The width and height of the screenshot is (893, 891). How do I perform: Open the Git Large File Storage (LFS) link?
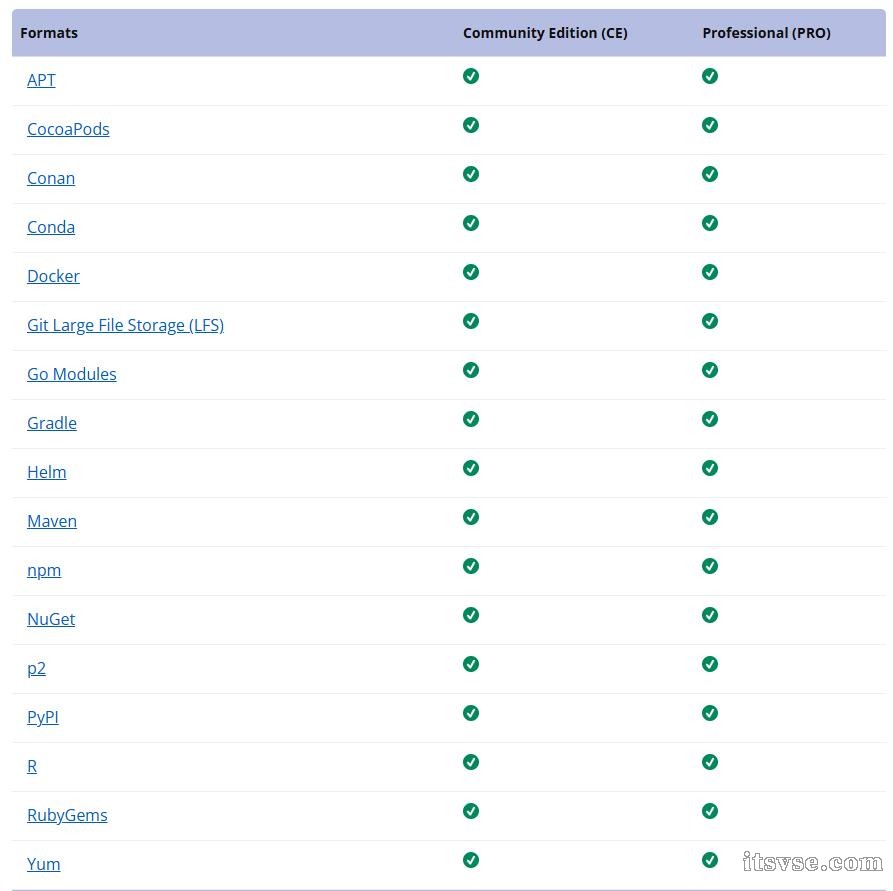[125, 325]
